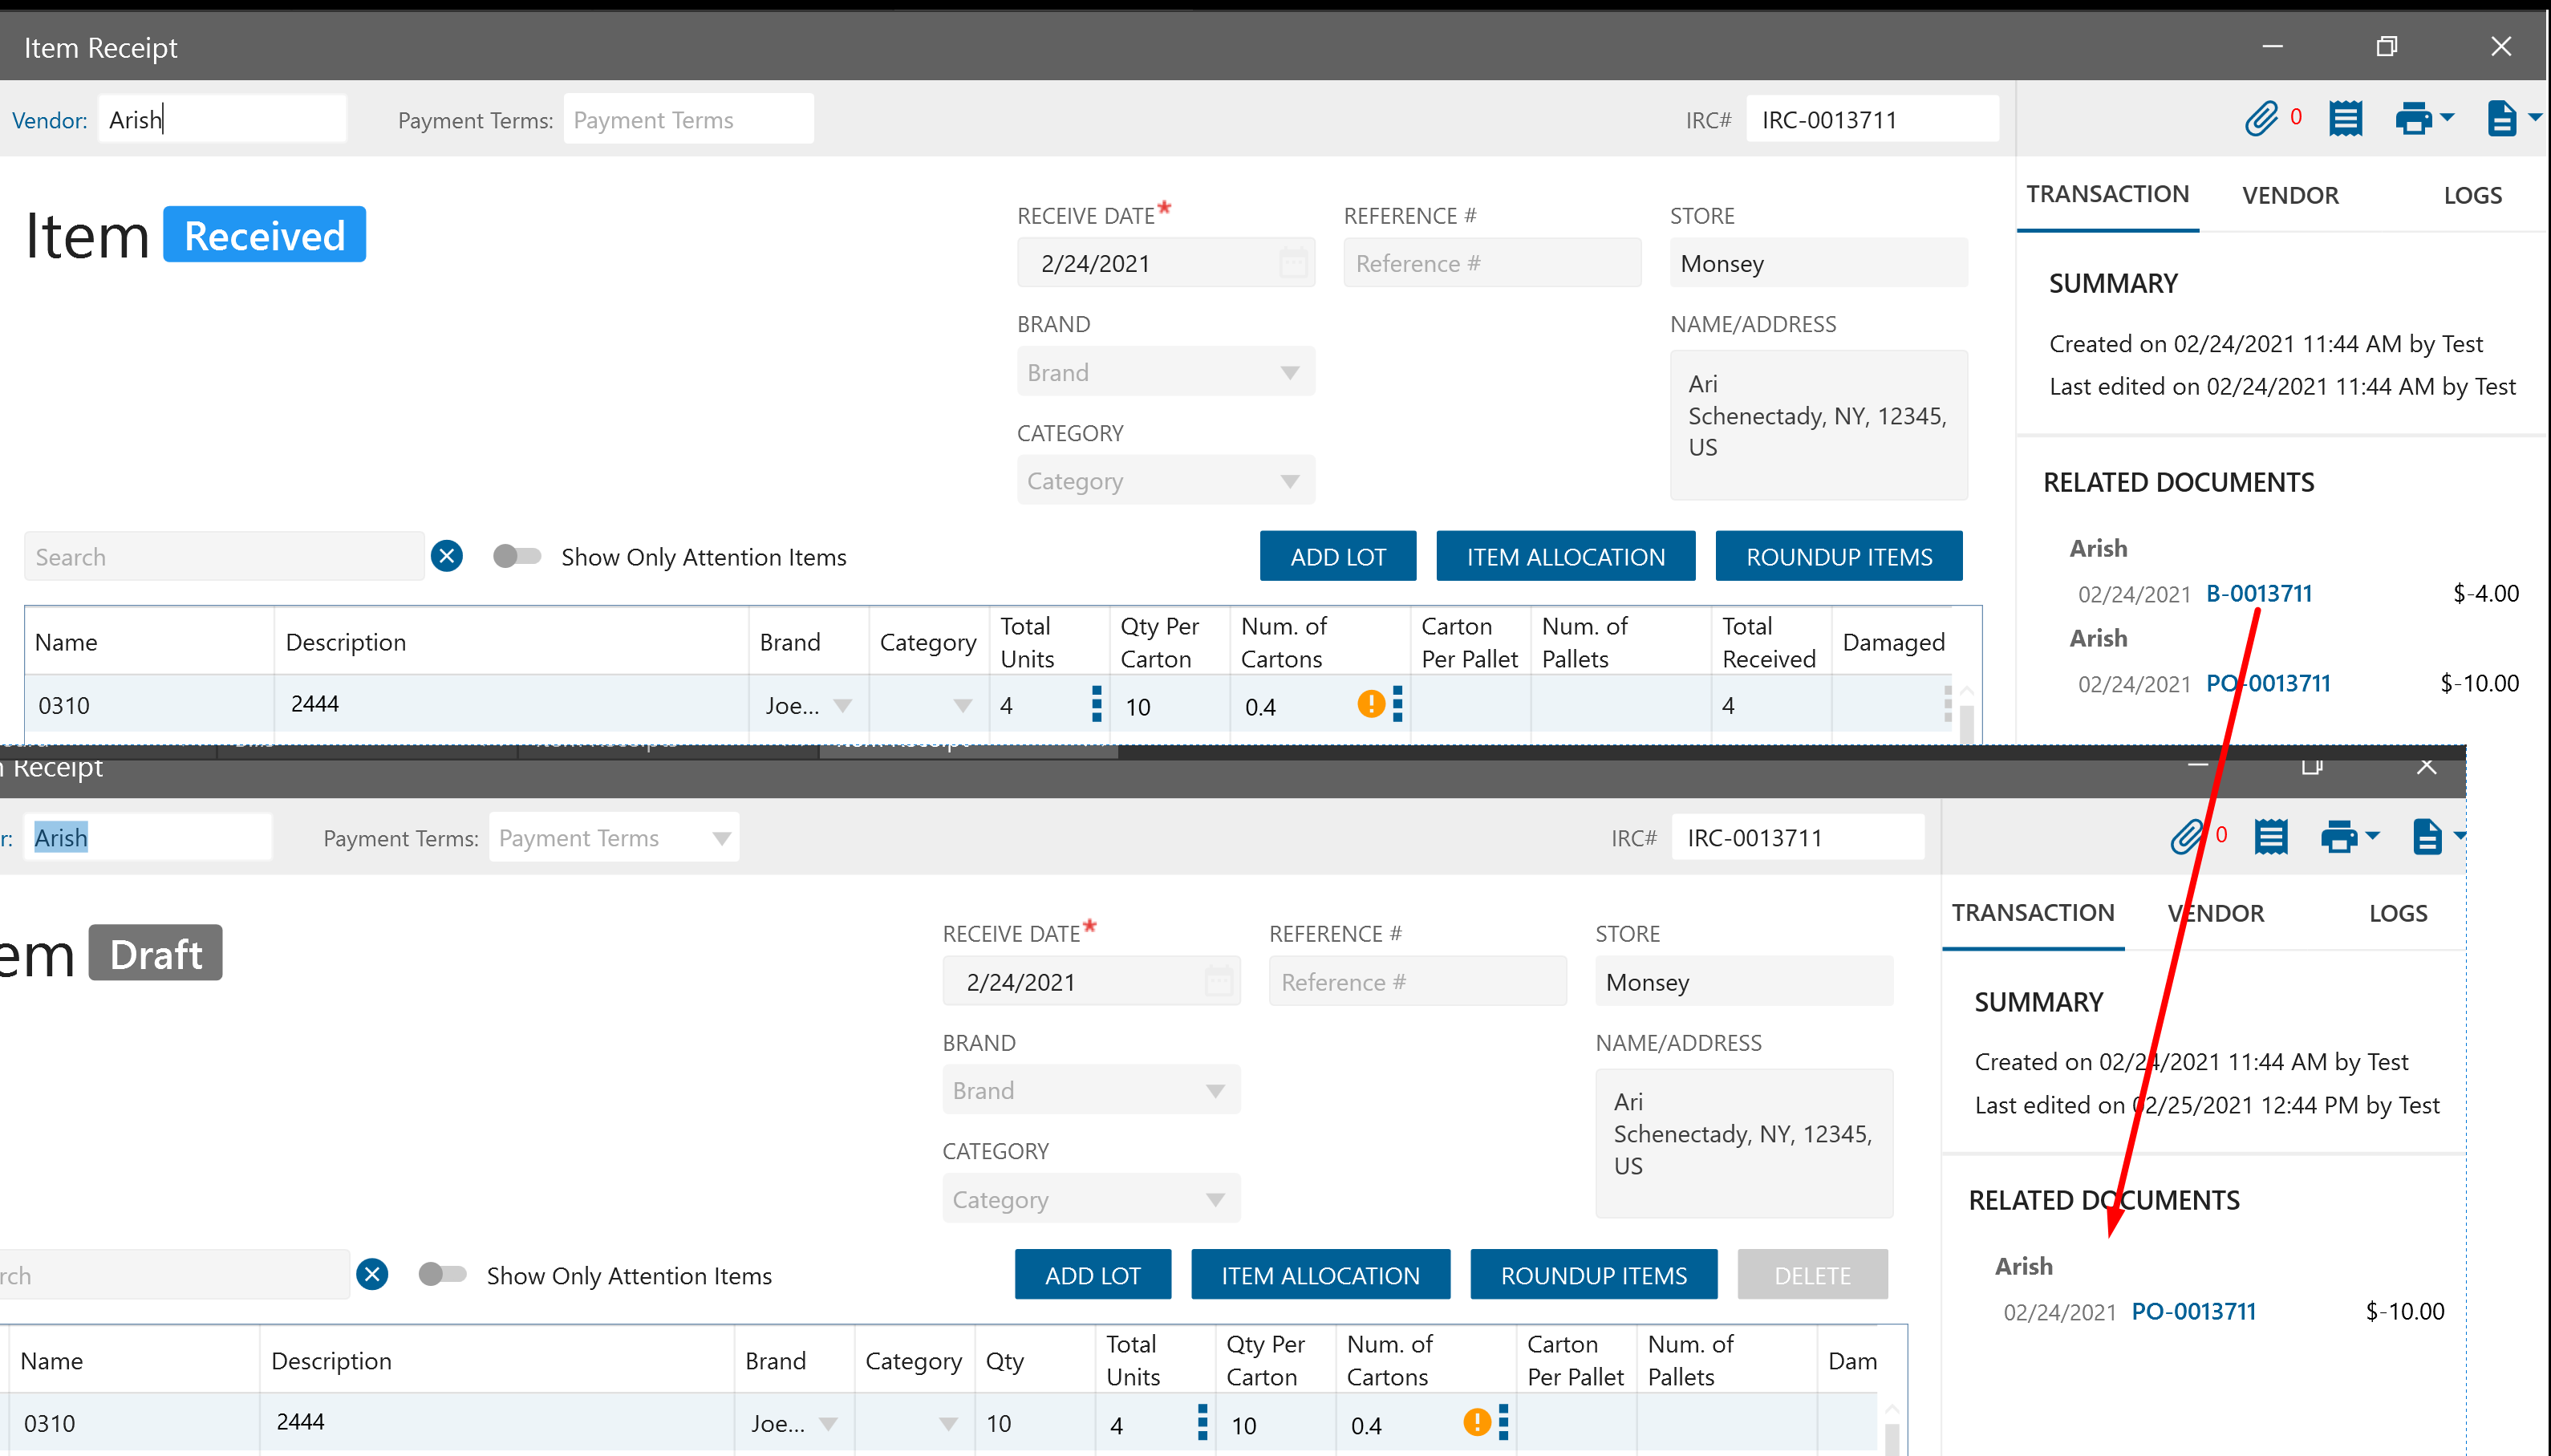Click ITEM ALLOCATION button in Draft window

(x=1319, y=1275)
